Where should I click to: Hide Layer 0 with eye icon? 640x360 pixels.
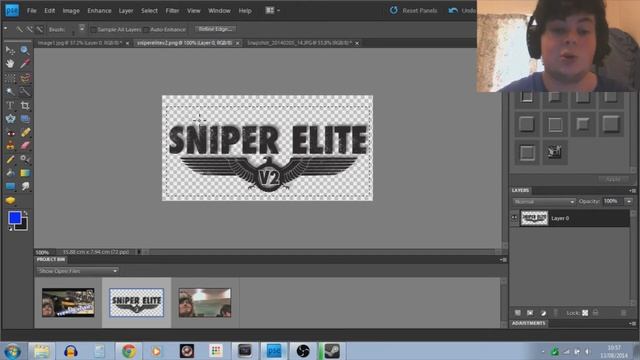coord(514,218)
